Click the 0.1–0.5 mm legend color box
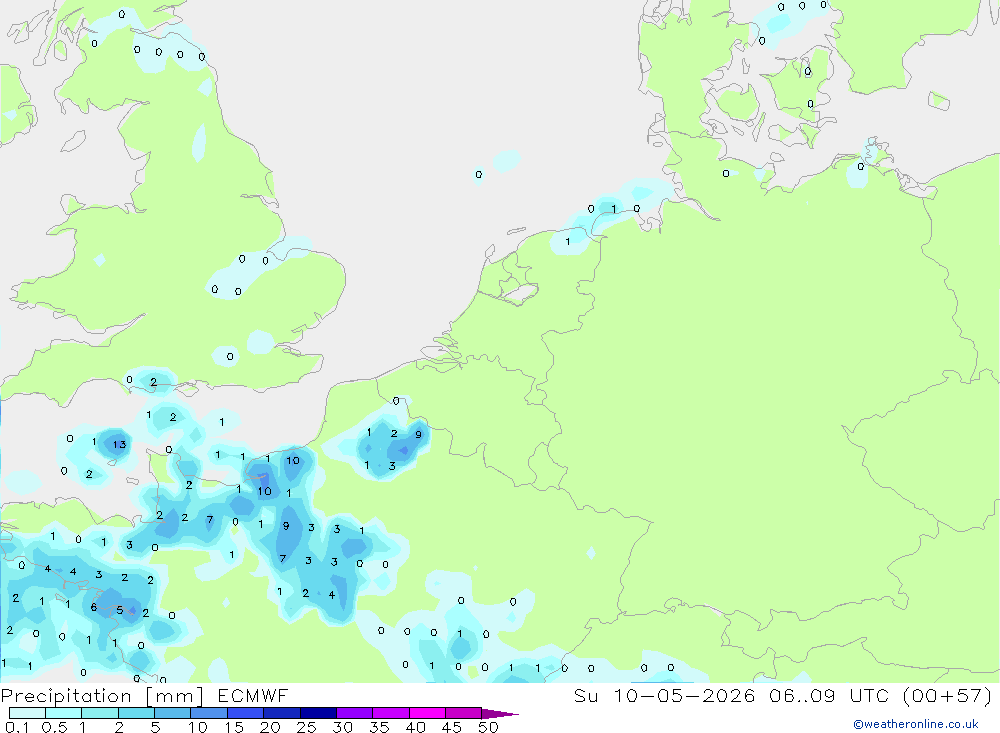 coord(27,713)
